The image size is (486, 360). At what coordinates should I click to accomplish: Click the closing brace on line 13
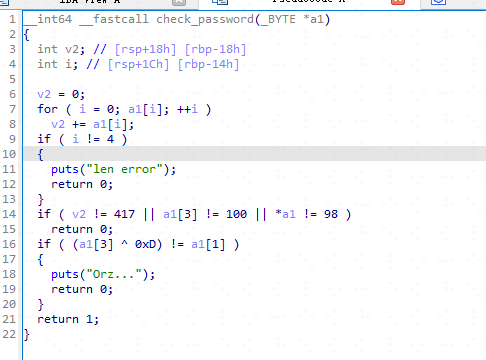(x=40, y=199)
